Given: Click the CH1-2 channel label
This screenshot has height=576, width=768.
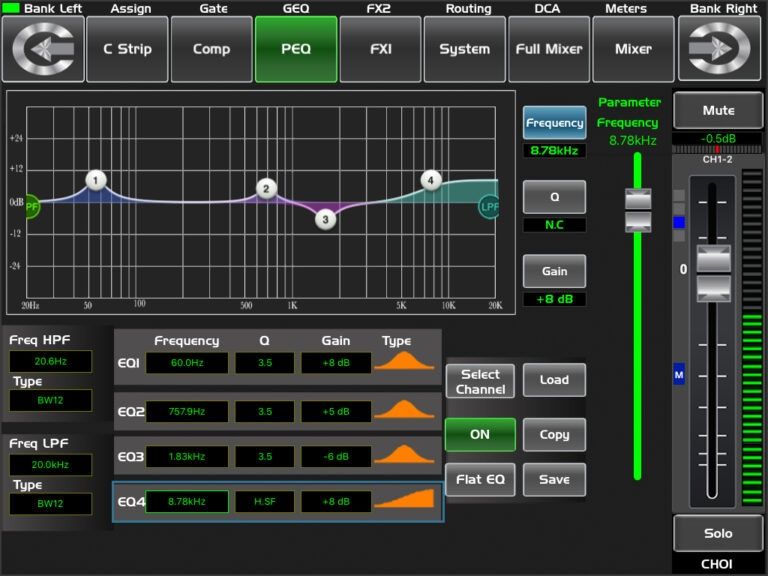Looking at the screenshot, I should (718, 160).
